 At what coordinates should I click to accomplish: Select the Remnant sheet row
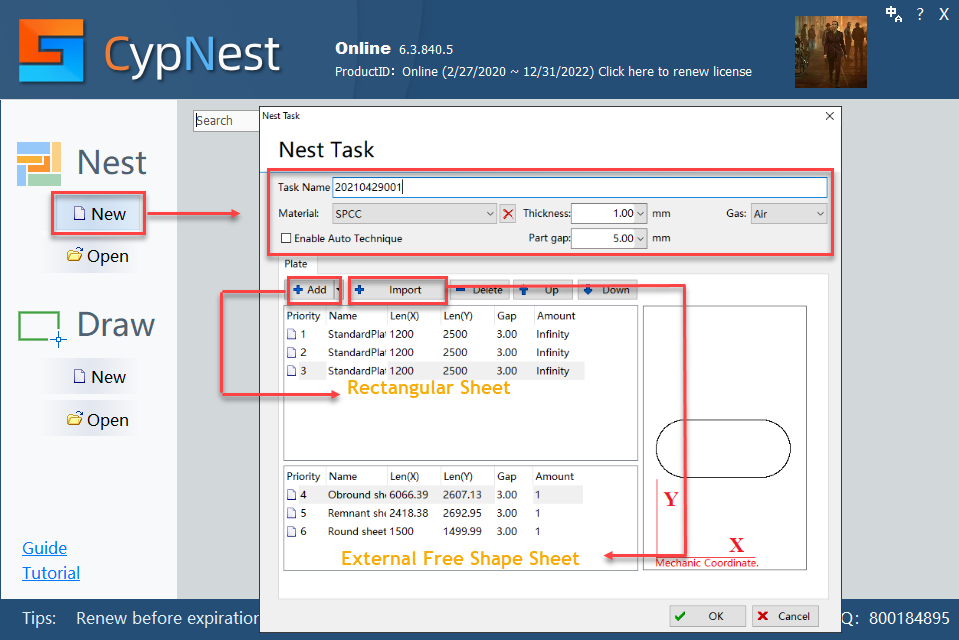coord(434,513)
